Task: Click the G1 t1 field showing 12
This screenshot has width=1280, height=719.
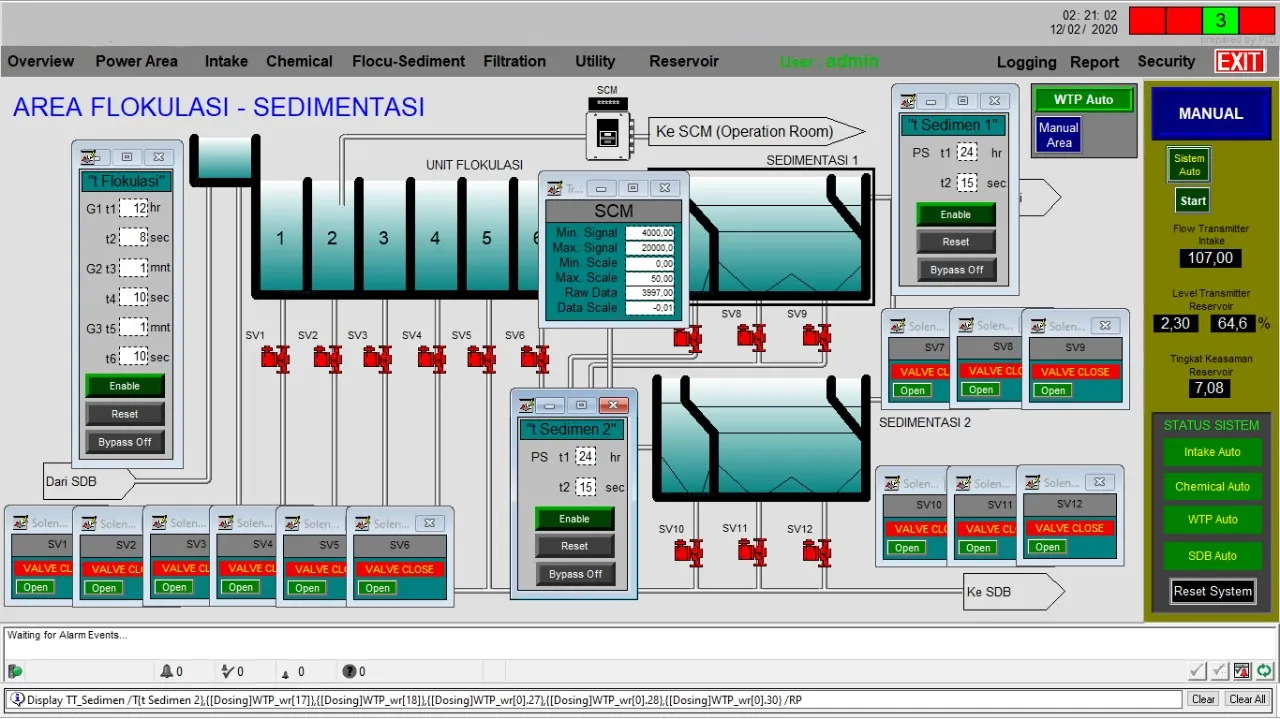Action: (134, 208)
